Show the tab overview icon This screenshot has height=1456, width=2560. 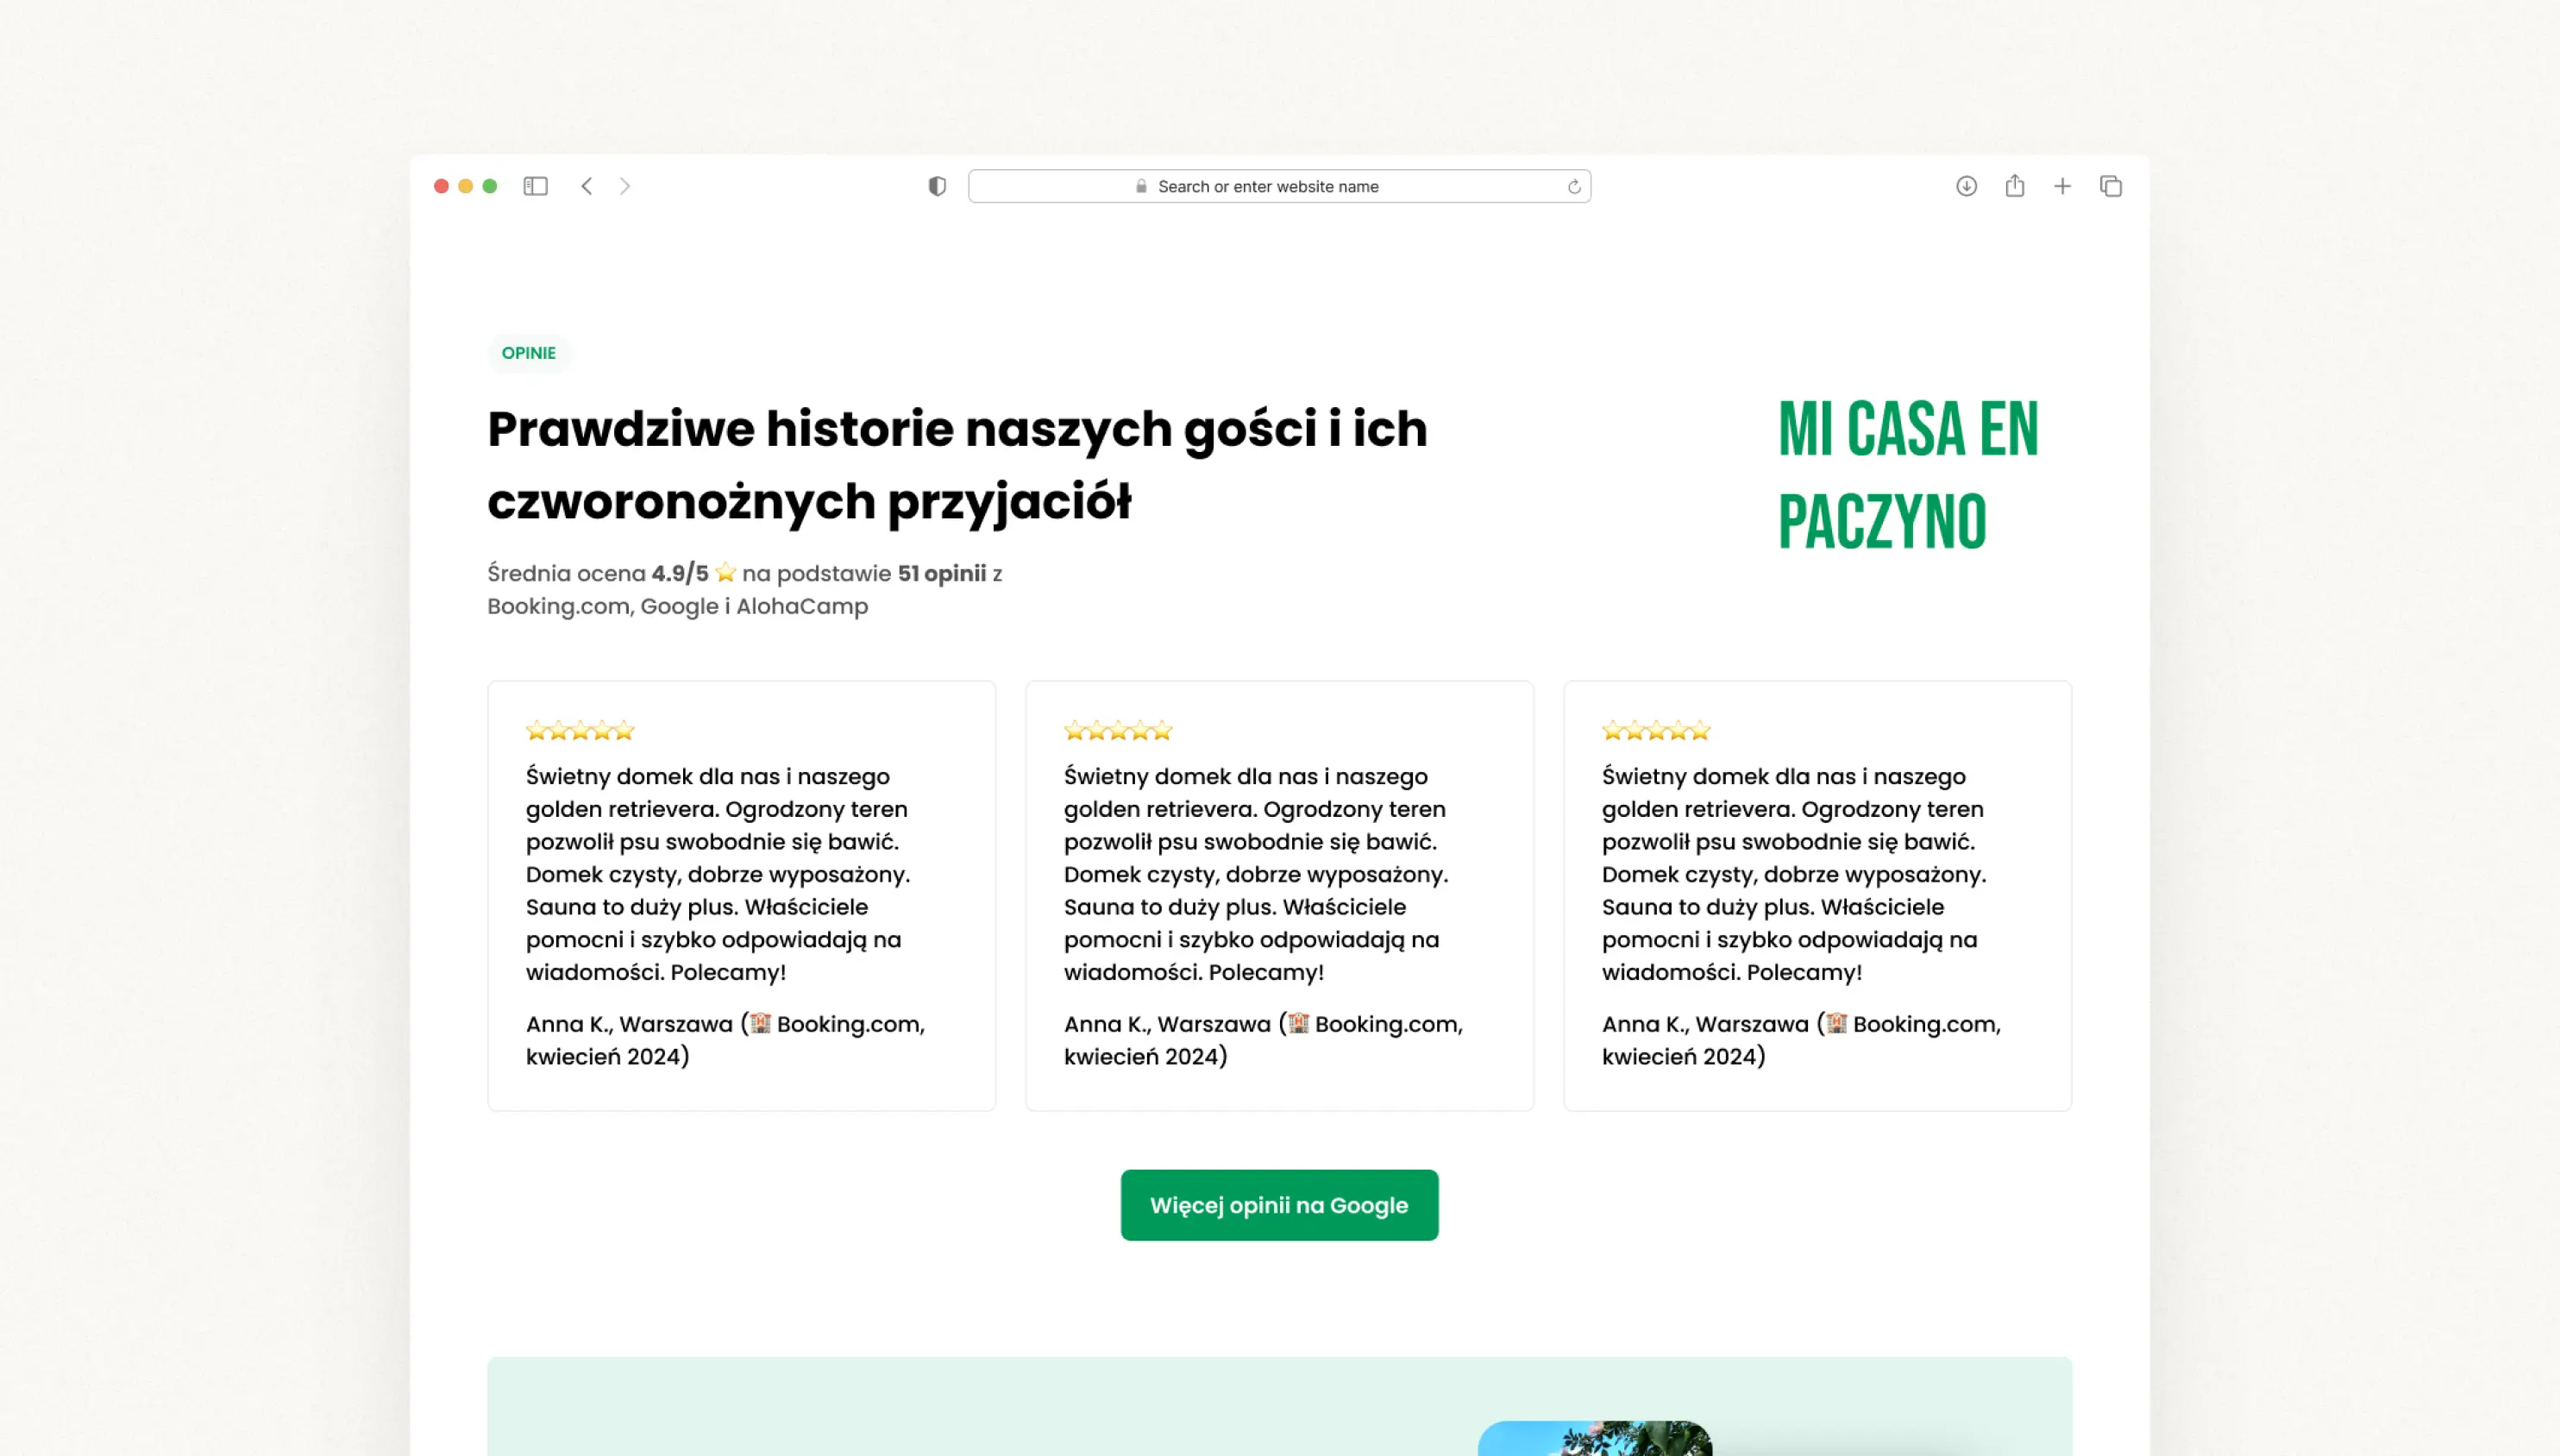(2111, 186)
